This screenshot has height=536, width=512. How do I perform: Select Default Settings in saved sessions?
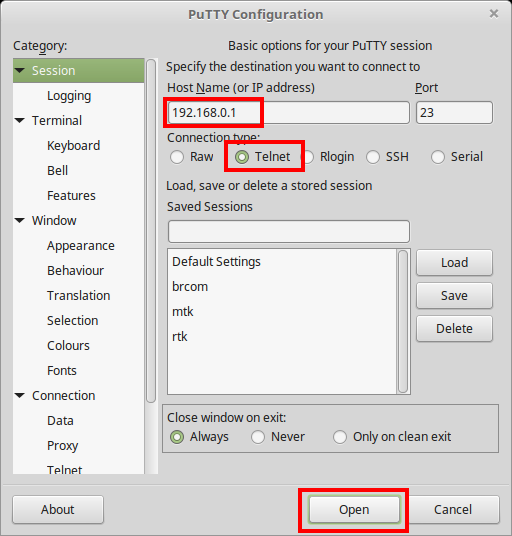pos(282,262)
